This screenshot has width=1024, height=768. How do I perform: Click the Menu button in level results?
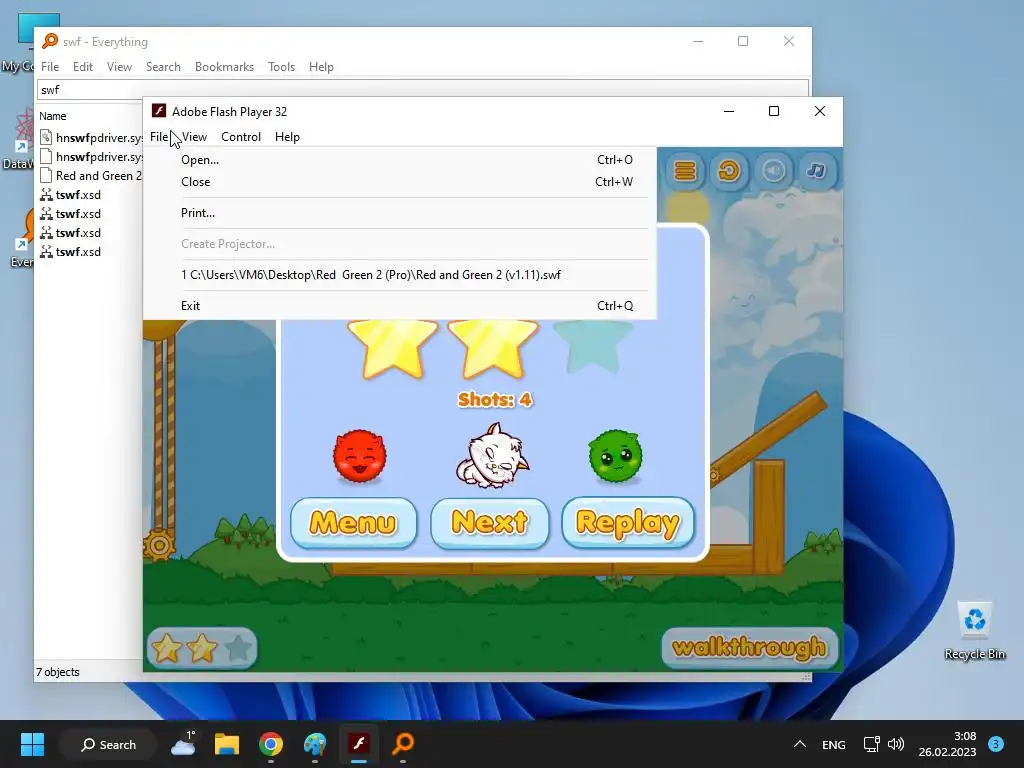(x=353, y=522)
